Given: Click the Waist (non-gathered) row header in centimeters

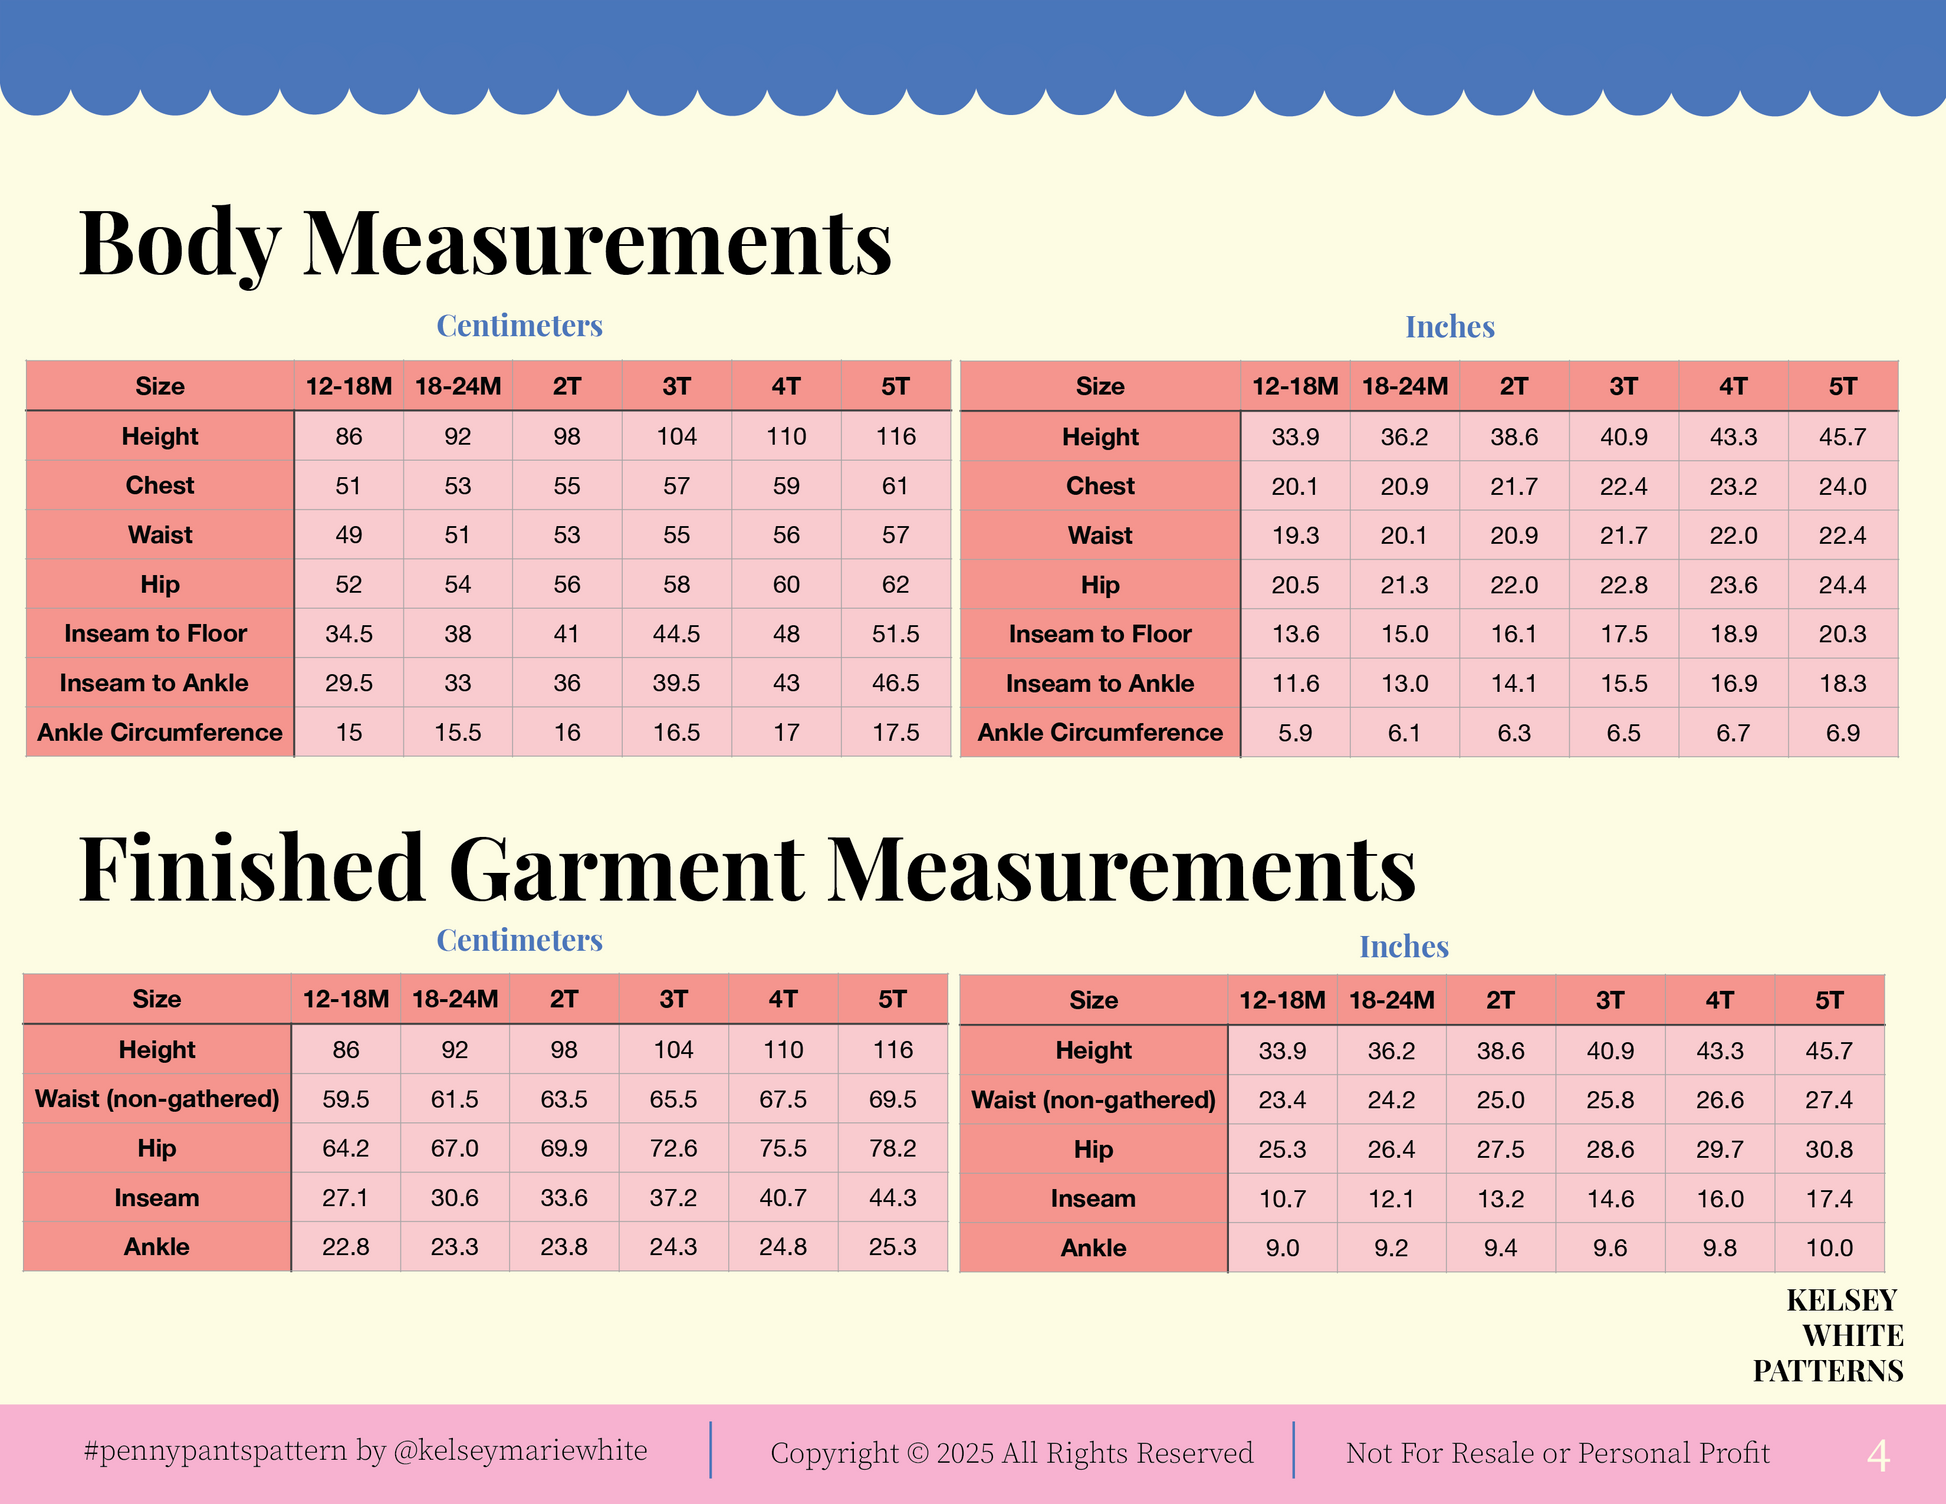Looking at the screenshot, I should tap(157, 1099).
